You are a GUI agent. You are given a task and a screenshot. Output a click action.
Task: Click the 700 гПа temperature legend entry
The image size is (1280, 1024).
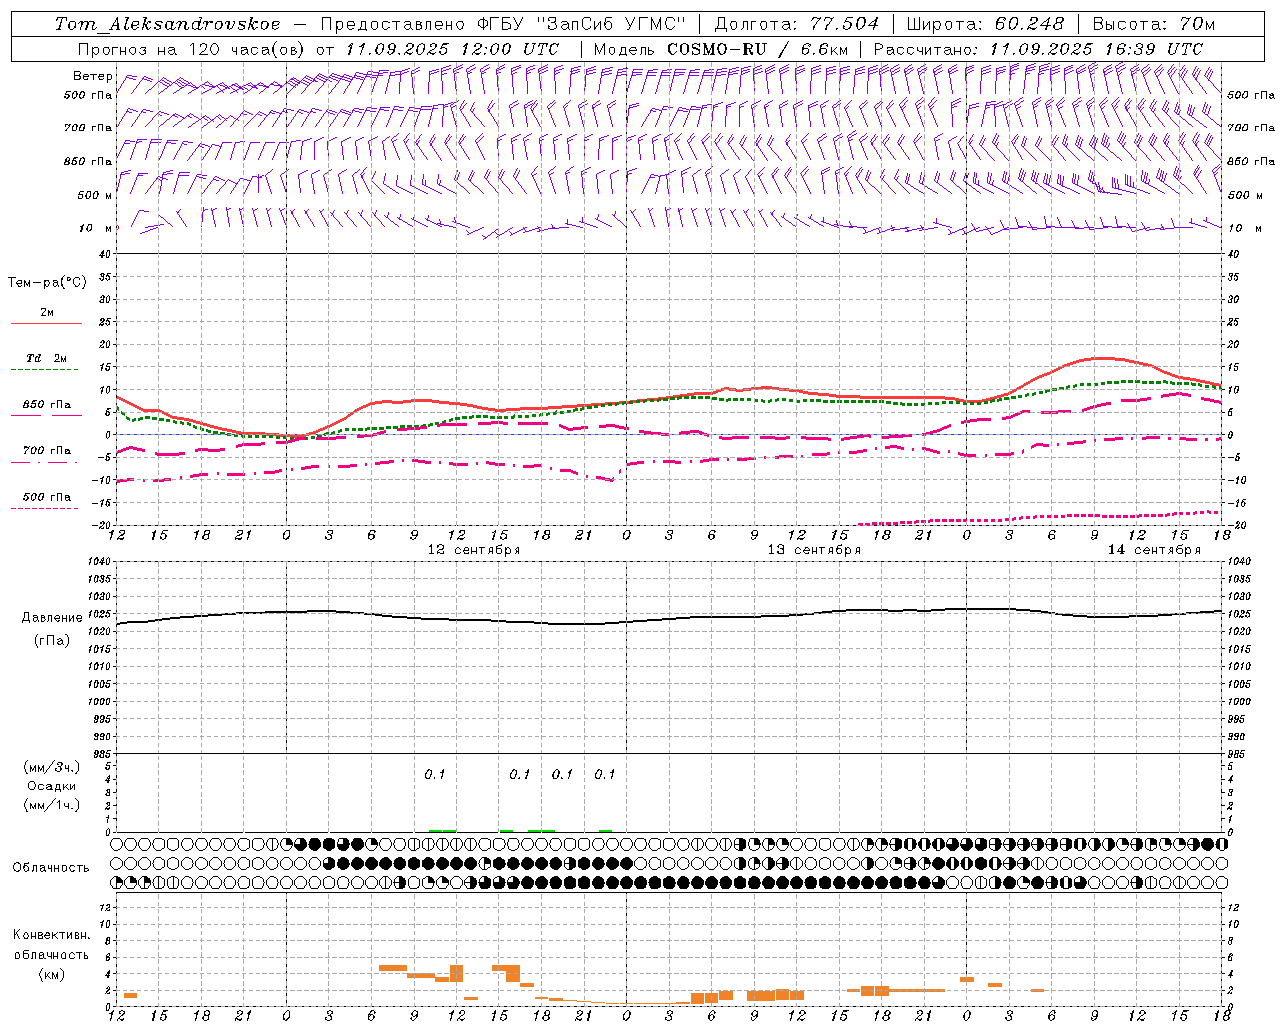pyautogui.click(x=47, y=451)
